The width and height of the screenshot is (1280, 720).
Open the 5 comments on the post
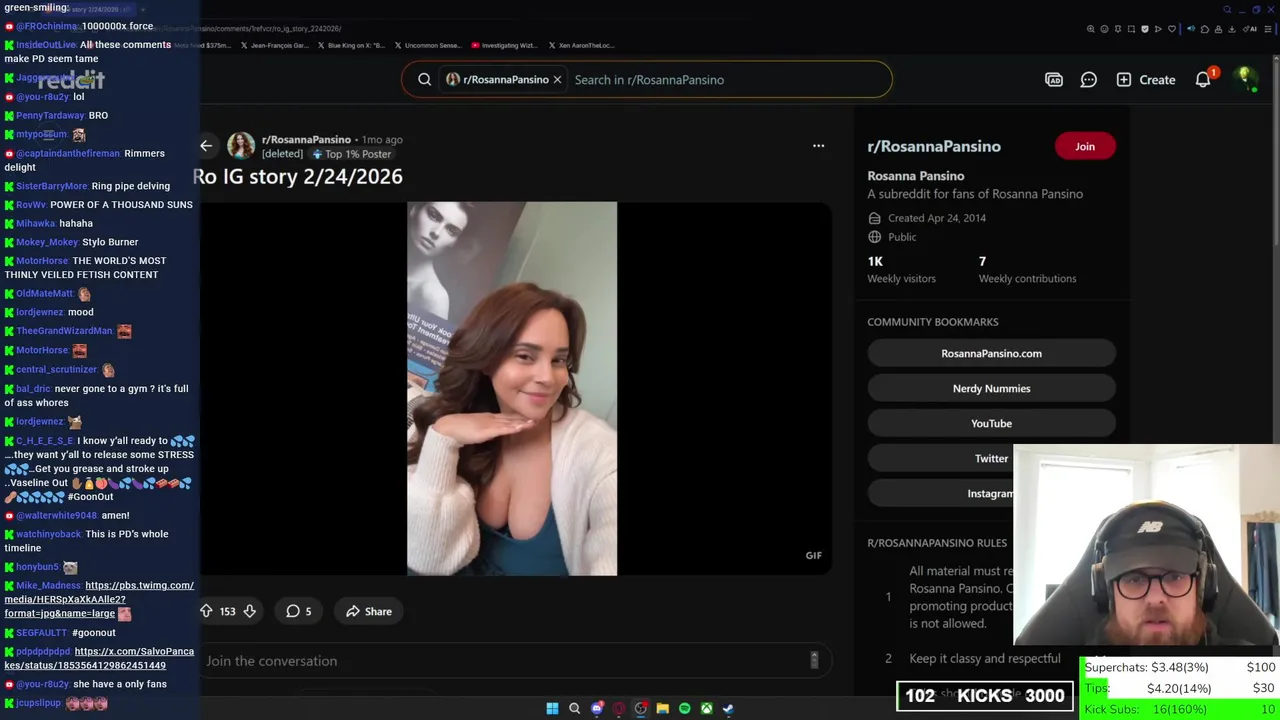299,611
